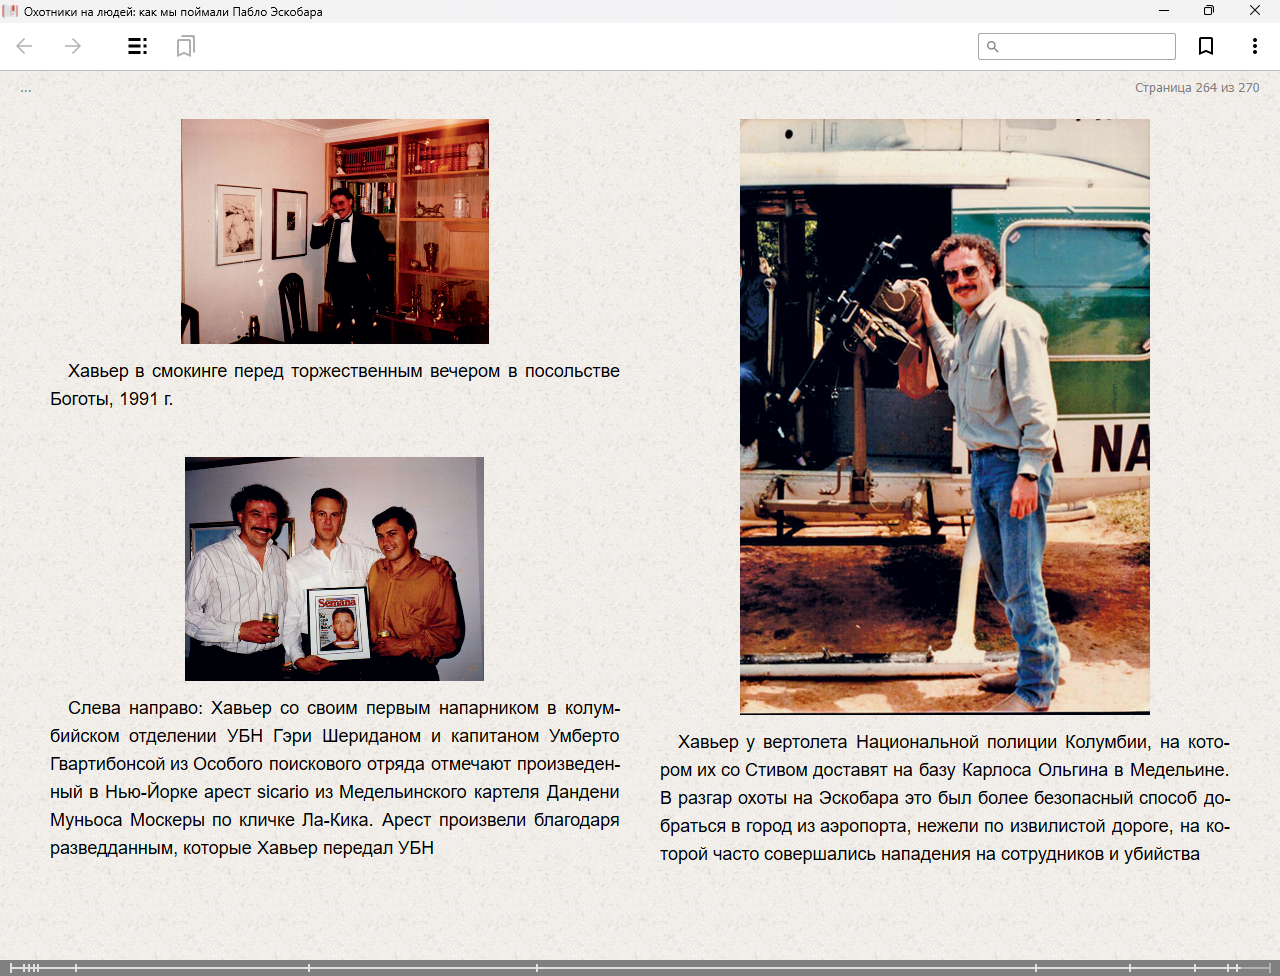The width and height of the screenshot is (1280, 976).
Task: Go back with the left arrow
Action: (25, 46)
